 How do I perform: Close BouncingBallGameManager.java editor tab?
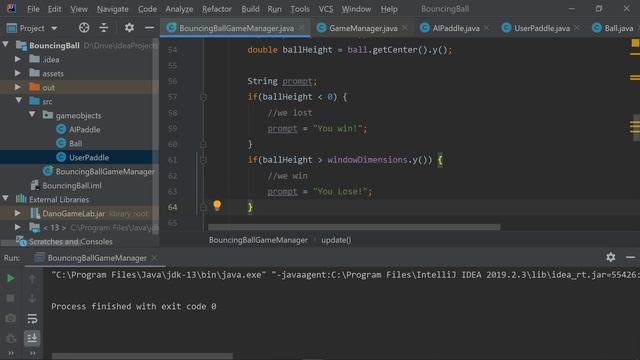pos(301,28)
